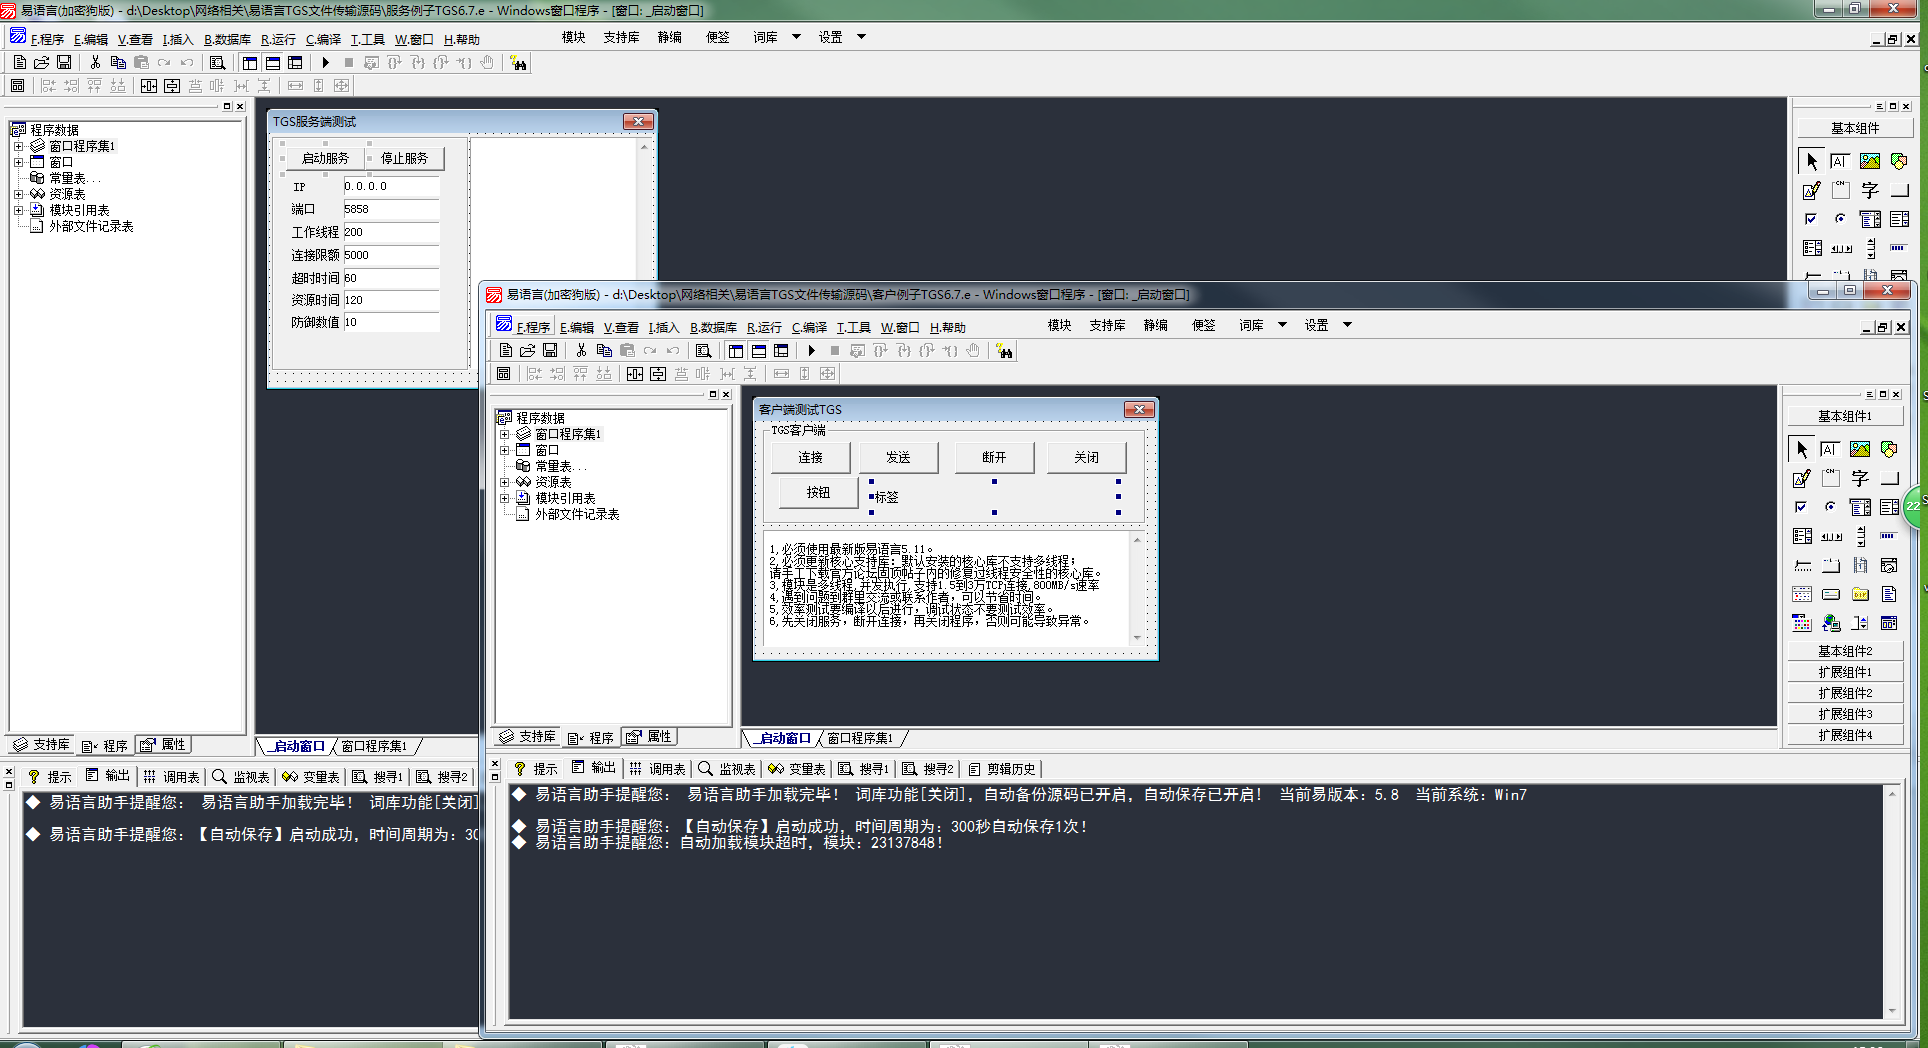Click Run (play) icon in front window toolbar
Screen dimensions: 1928x1048
click(x=812, y=351)
